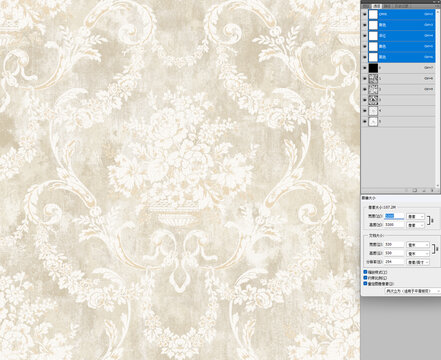Image resolution: width=441 pixels, height=360 pixels.
Task: Hide the composite CMYK channel eye icon
Action: (364, 14)
